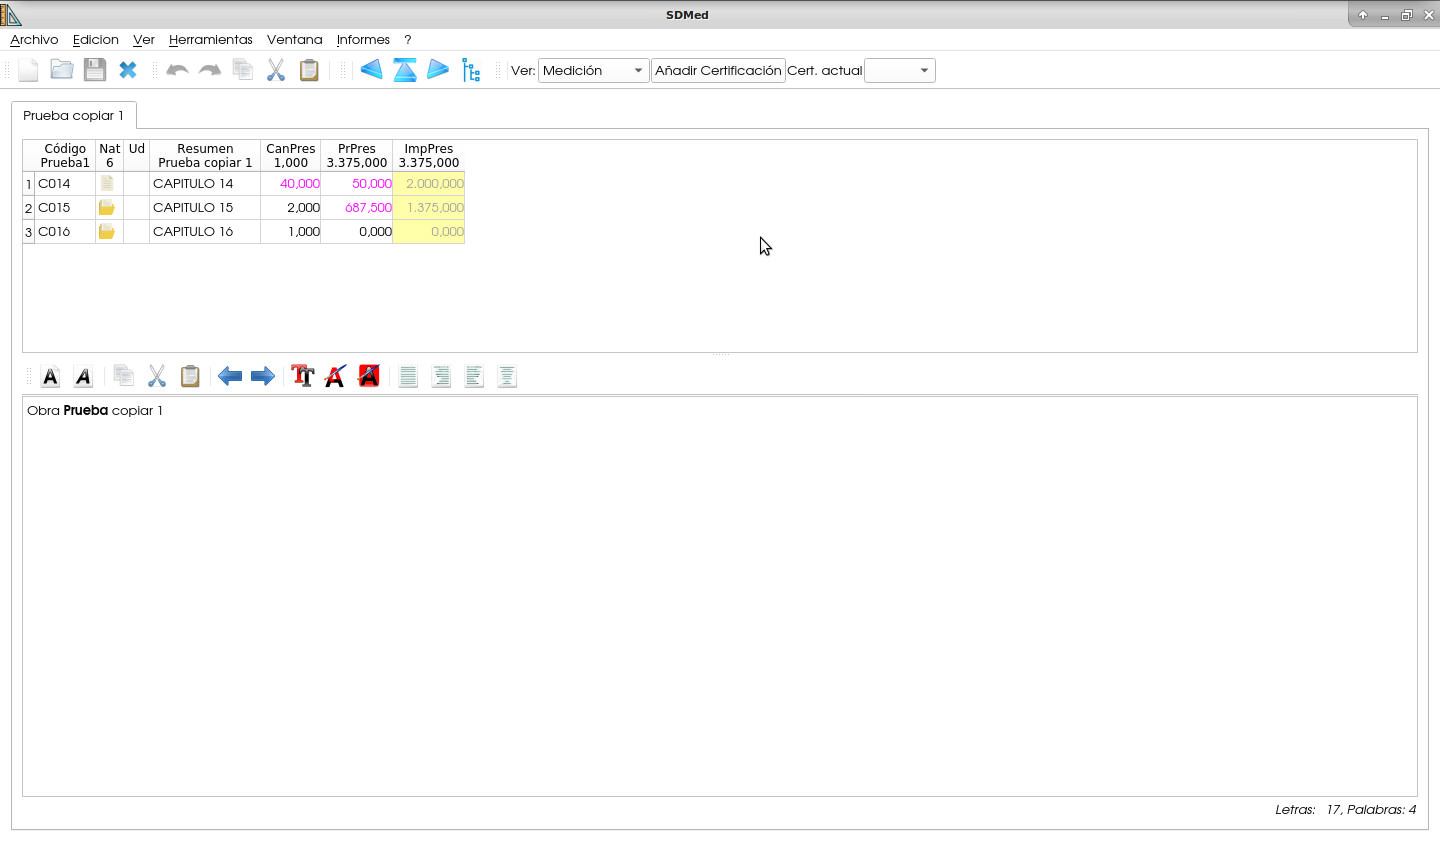
Task: Align text left in editor
Action: coord(474,376)
